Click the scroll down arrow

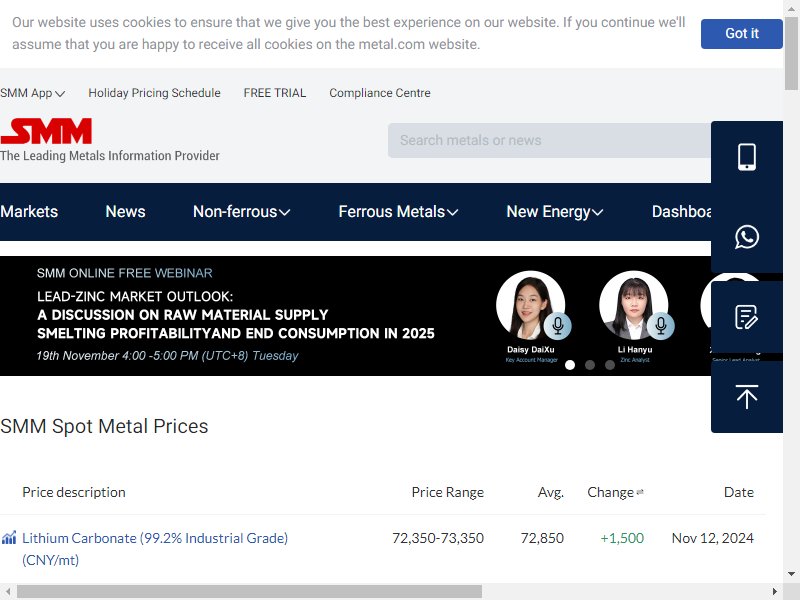791,574
